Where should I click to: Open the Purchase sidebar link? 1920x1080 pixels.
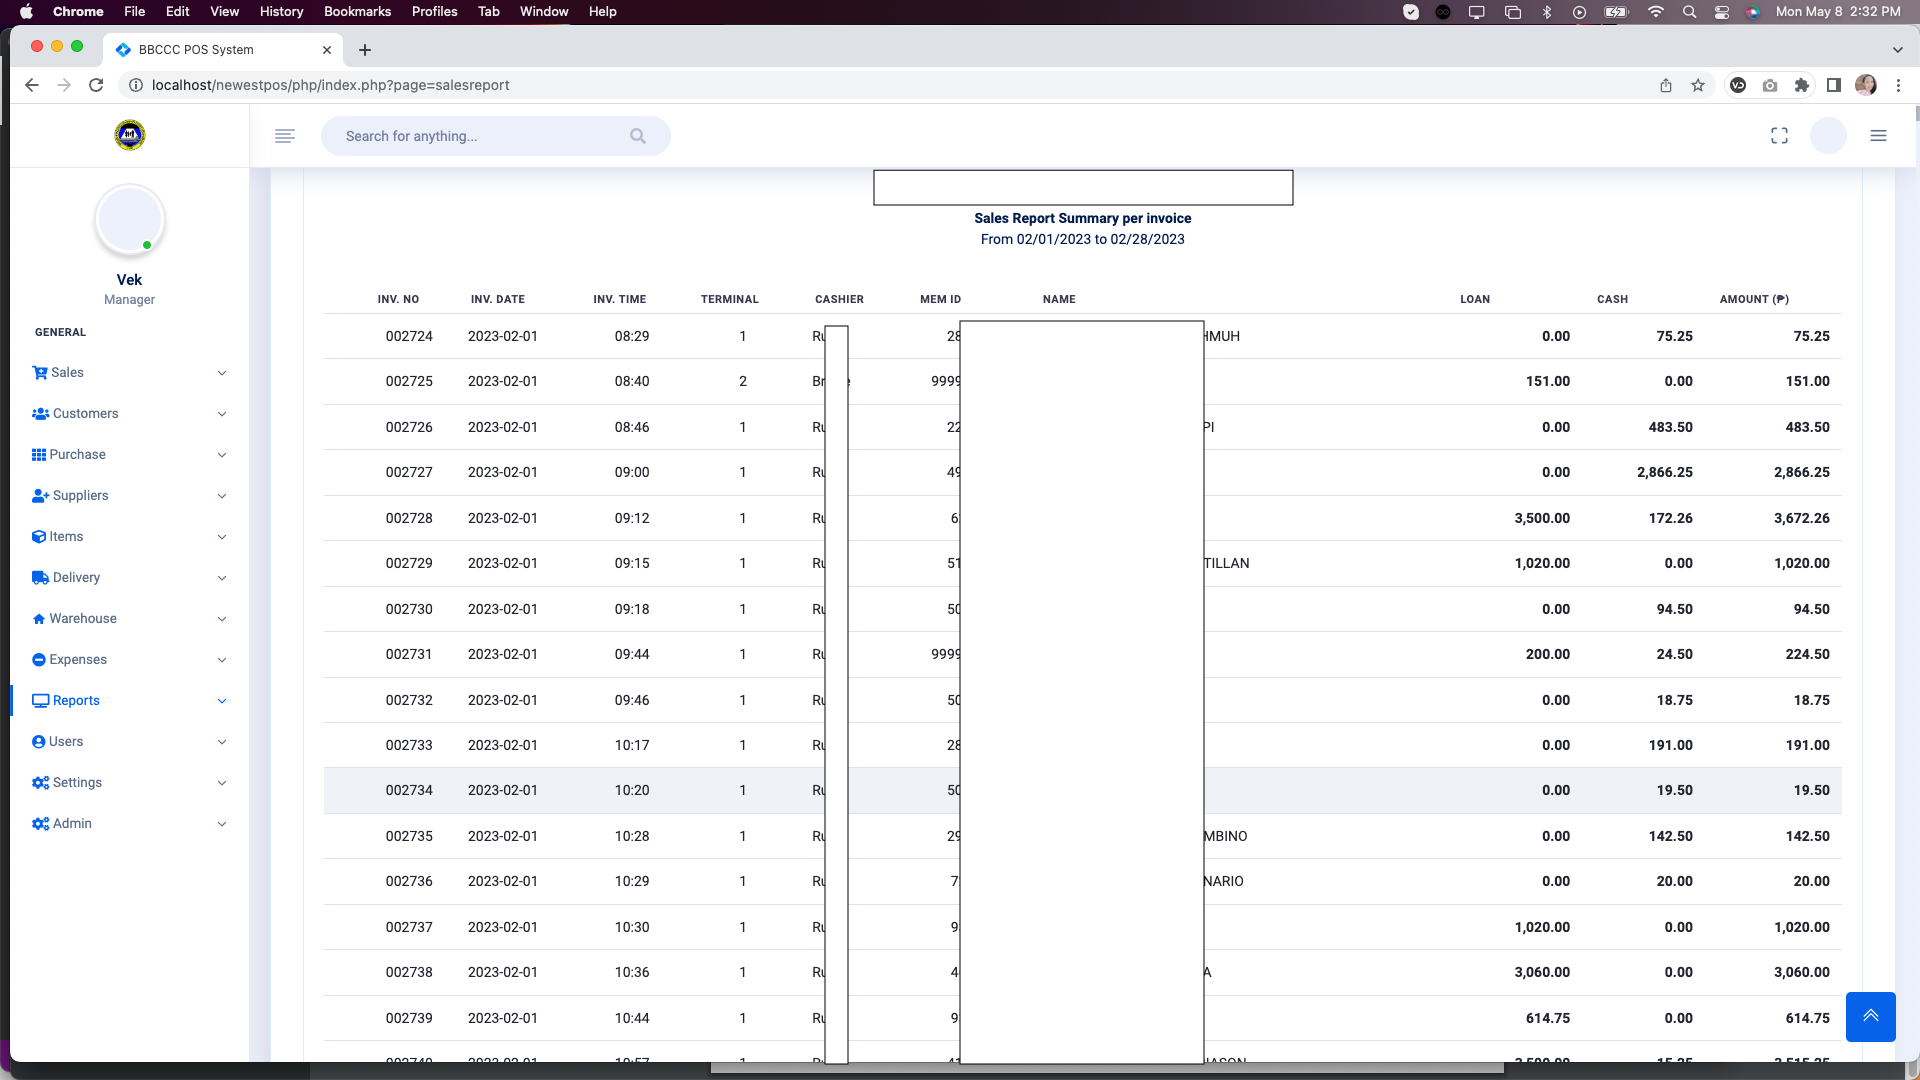[x=77, y=455]
